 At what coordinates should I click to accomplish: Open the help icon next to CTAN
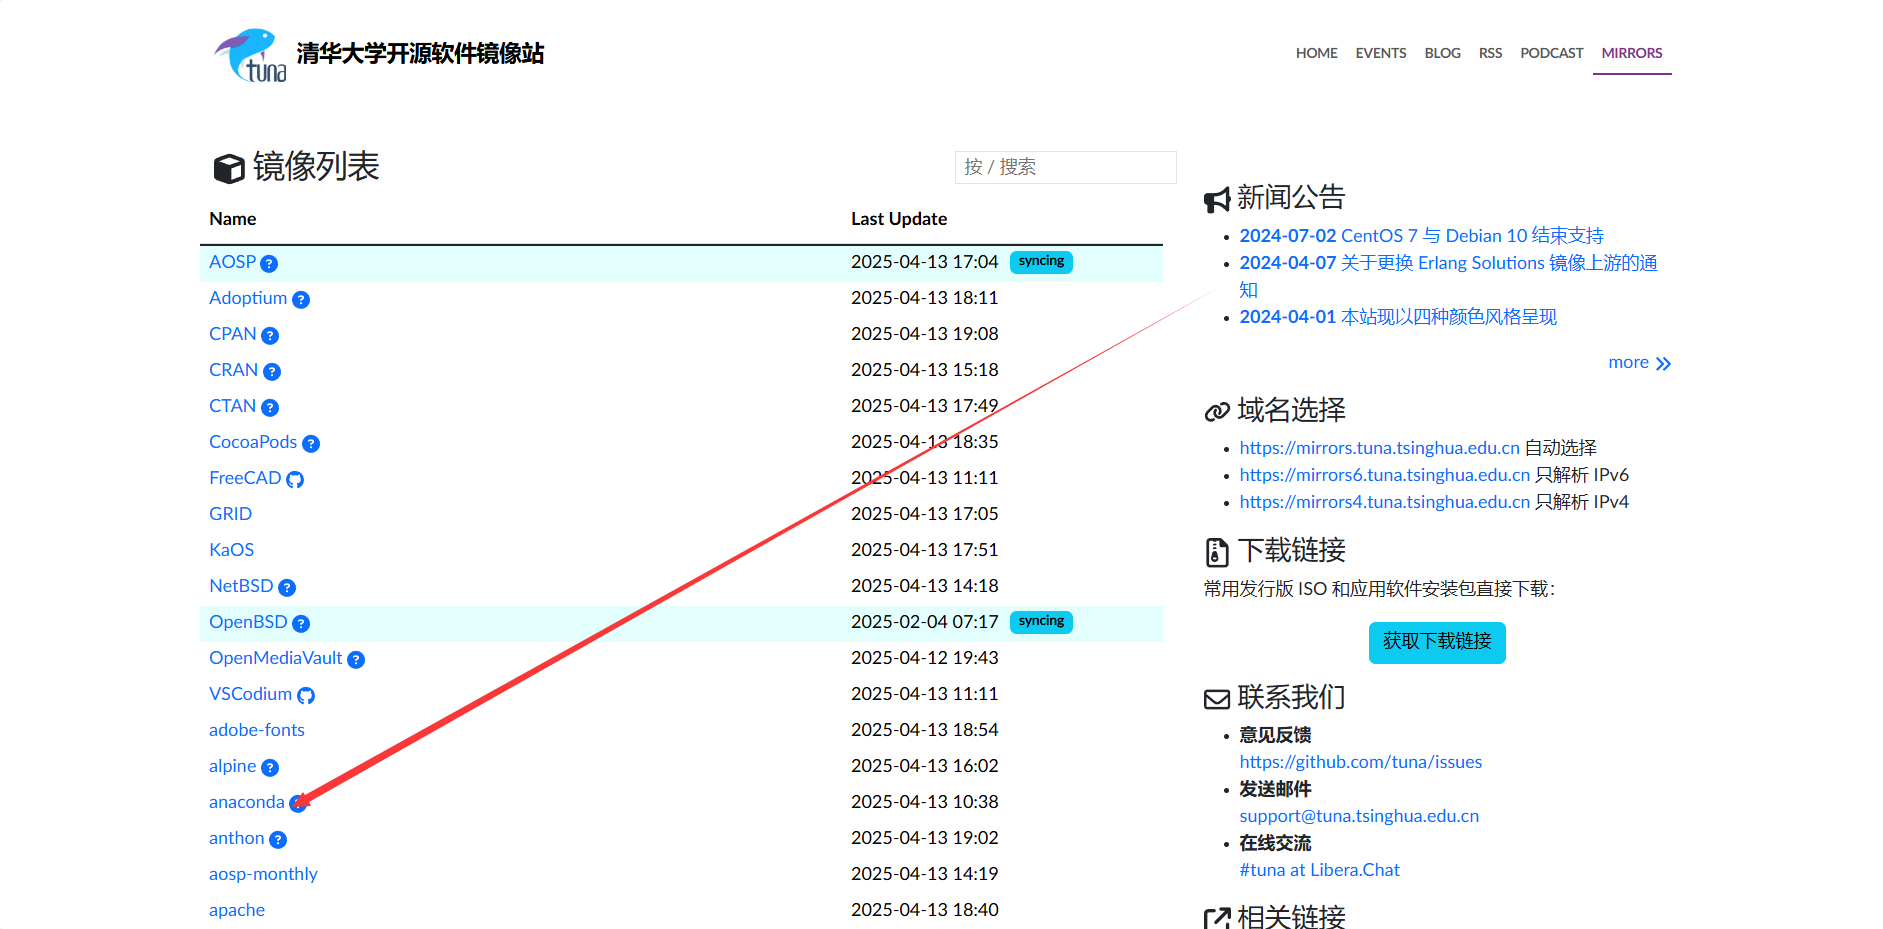270,408
